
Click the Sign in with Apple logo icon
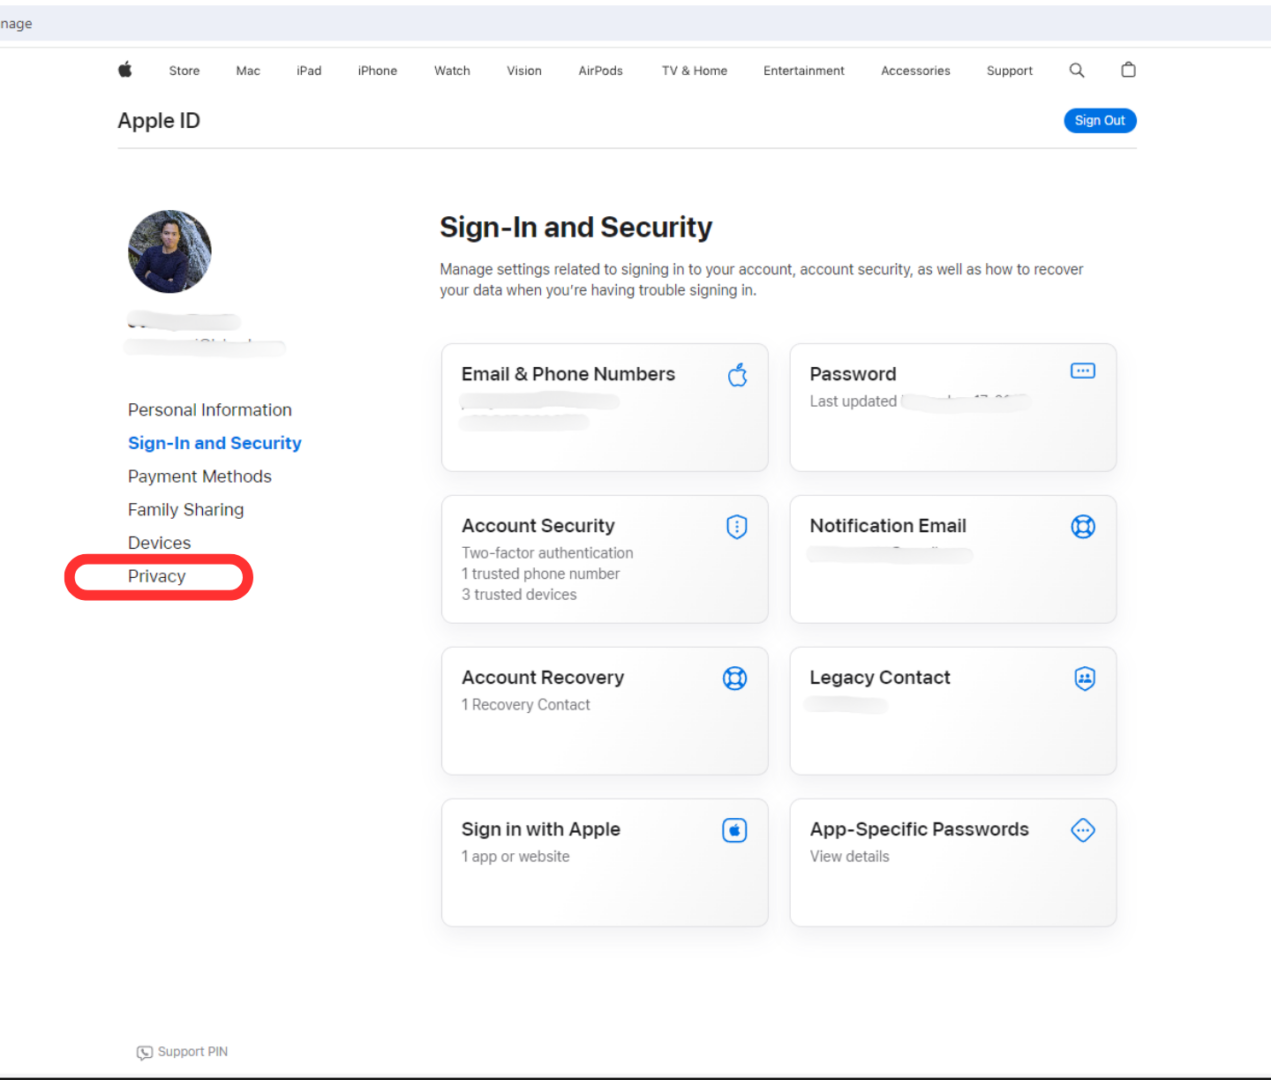pos(735,830)
